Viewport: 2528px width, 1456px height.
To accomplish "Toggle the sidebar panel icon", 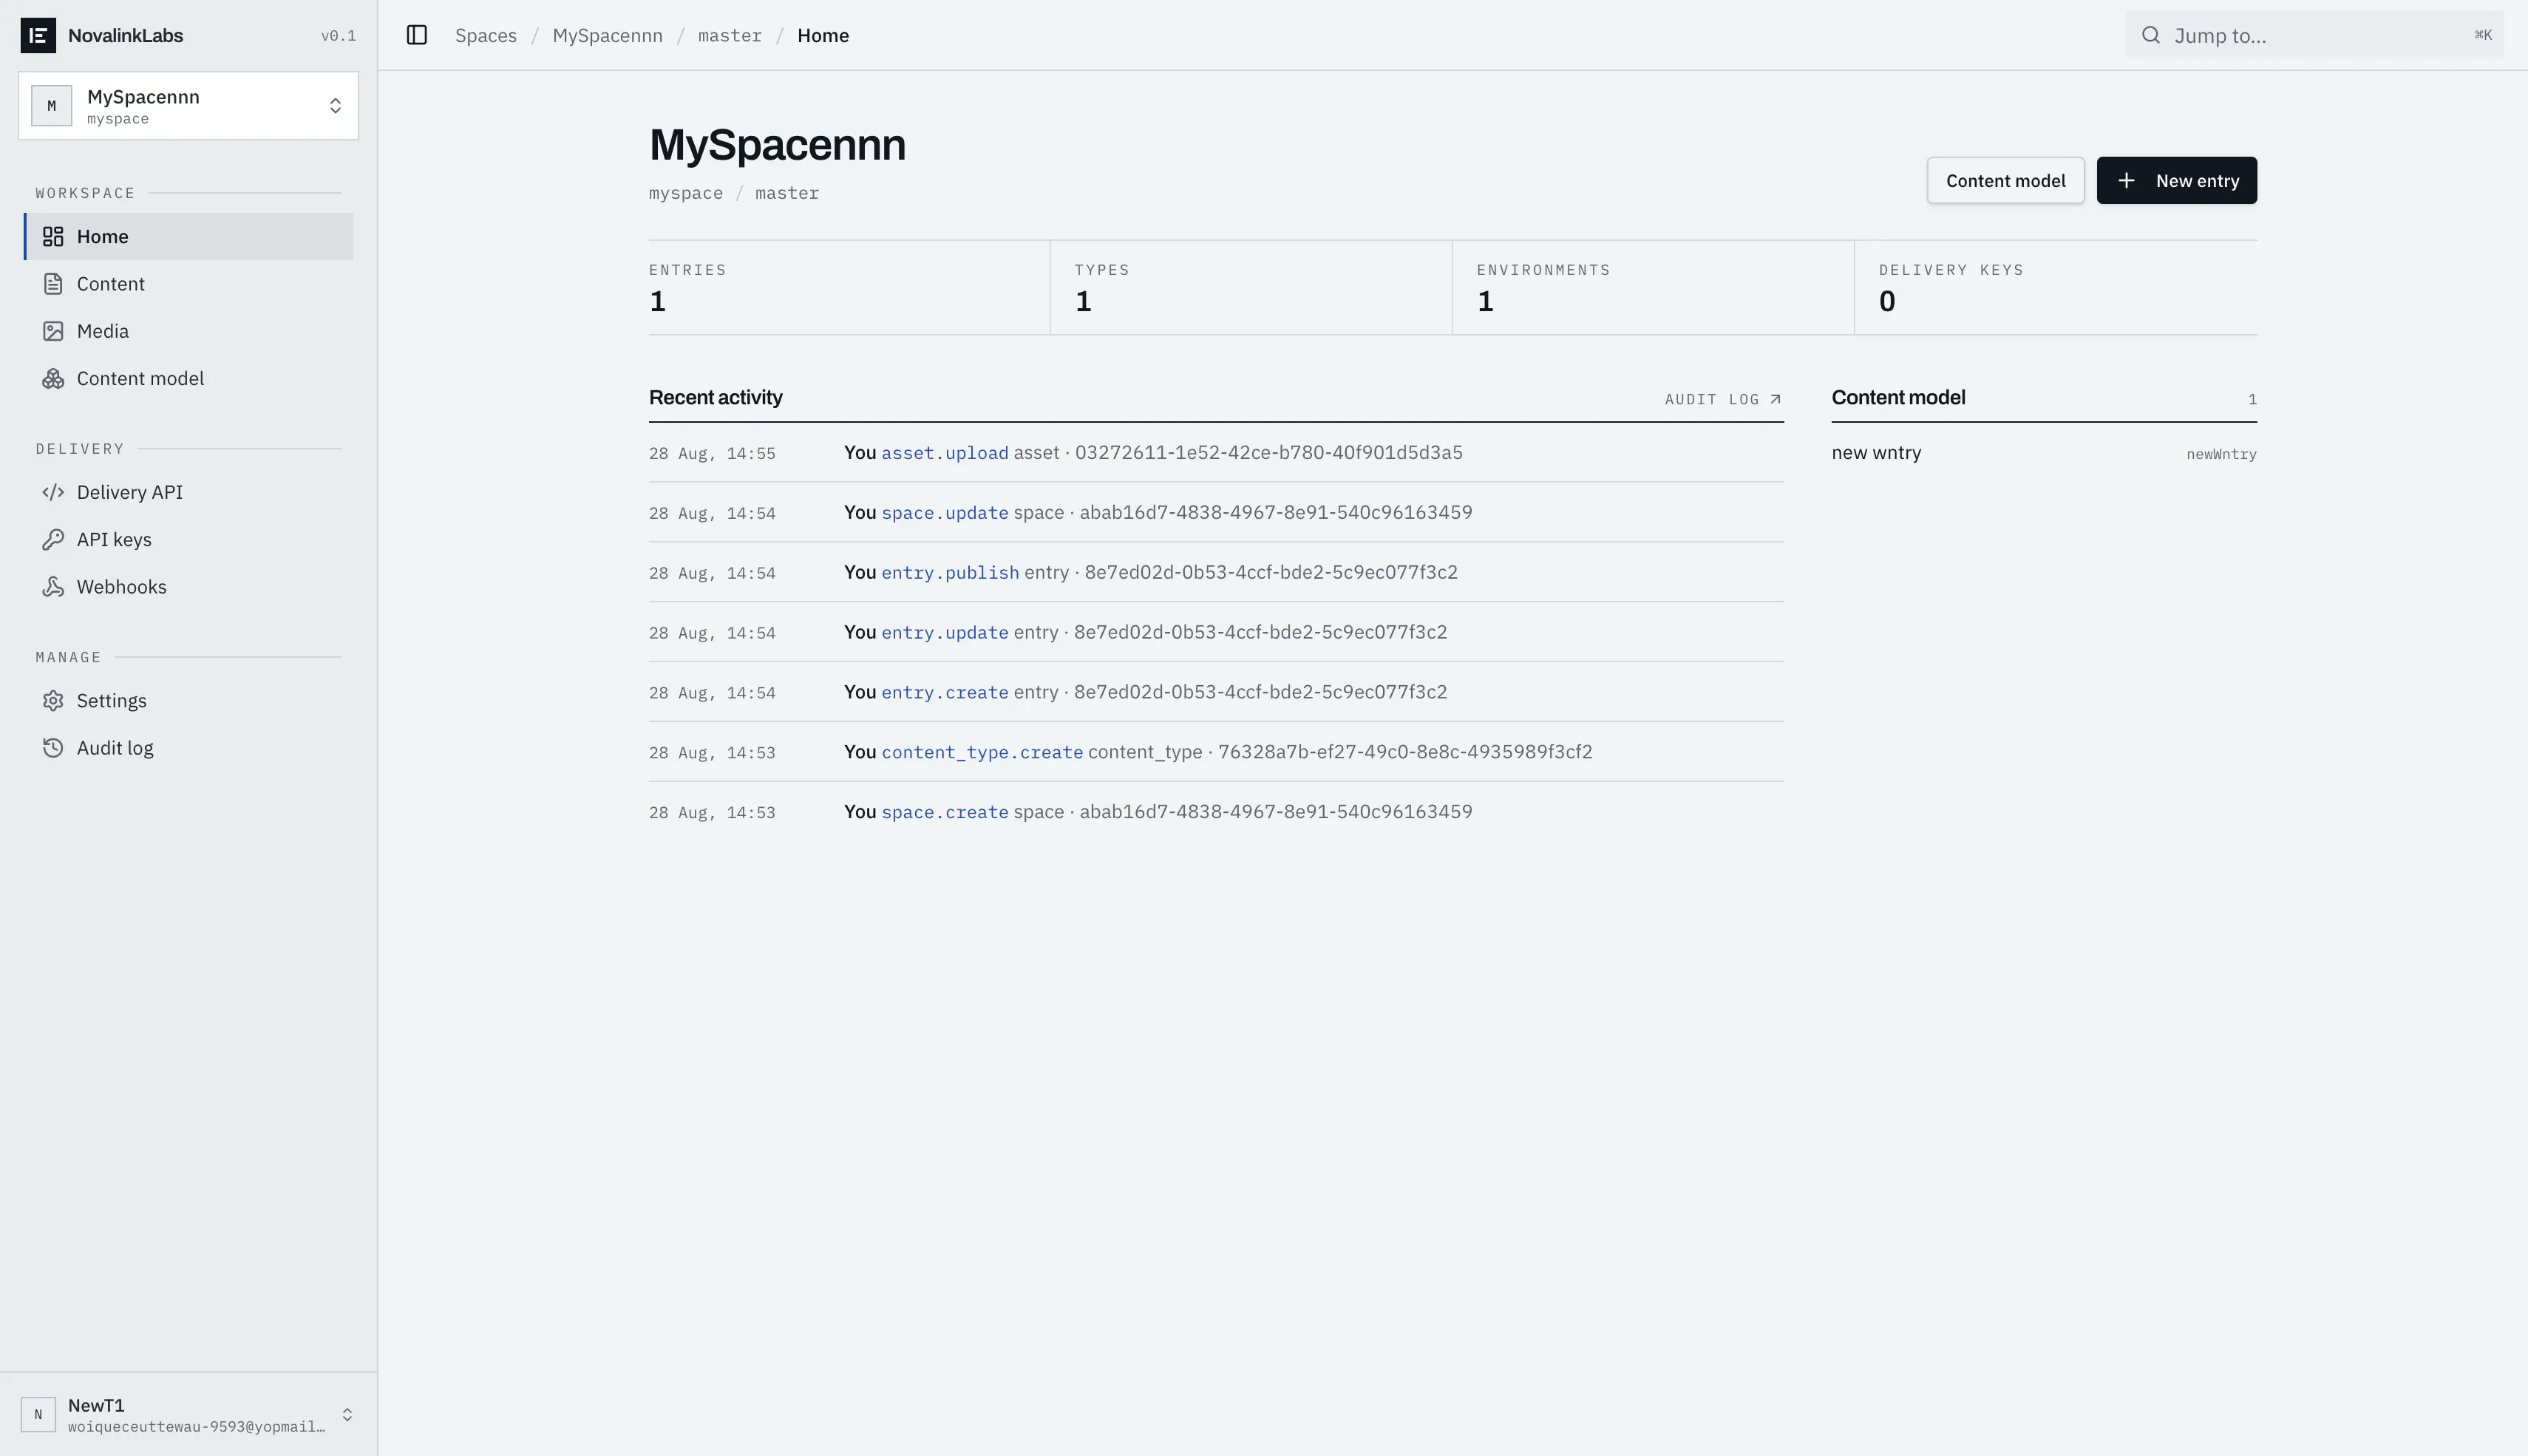I will 417,35.
